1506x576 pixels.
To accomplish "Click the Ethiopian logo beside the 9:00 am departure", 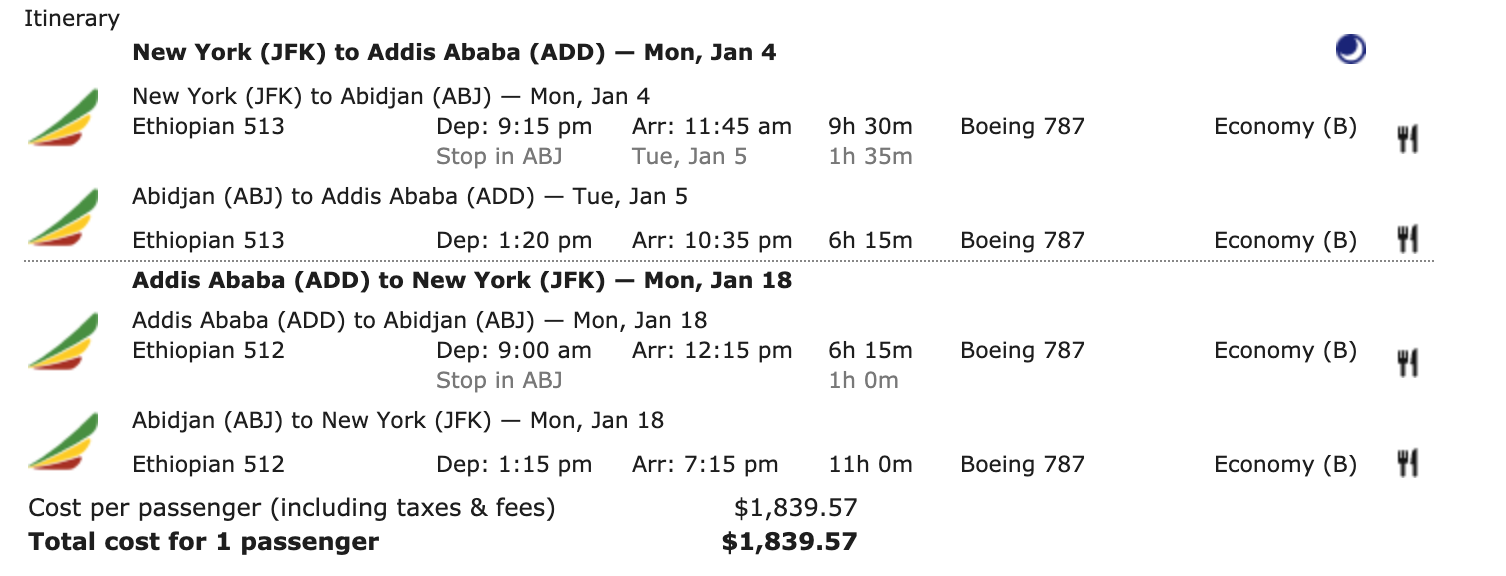I will tap(63, 342).
